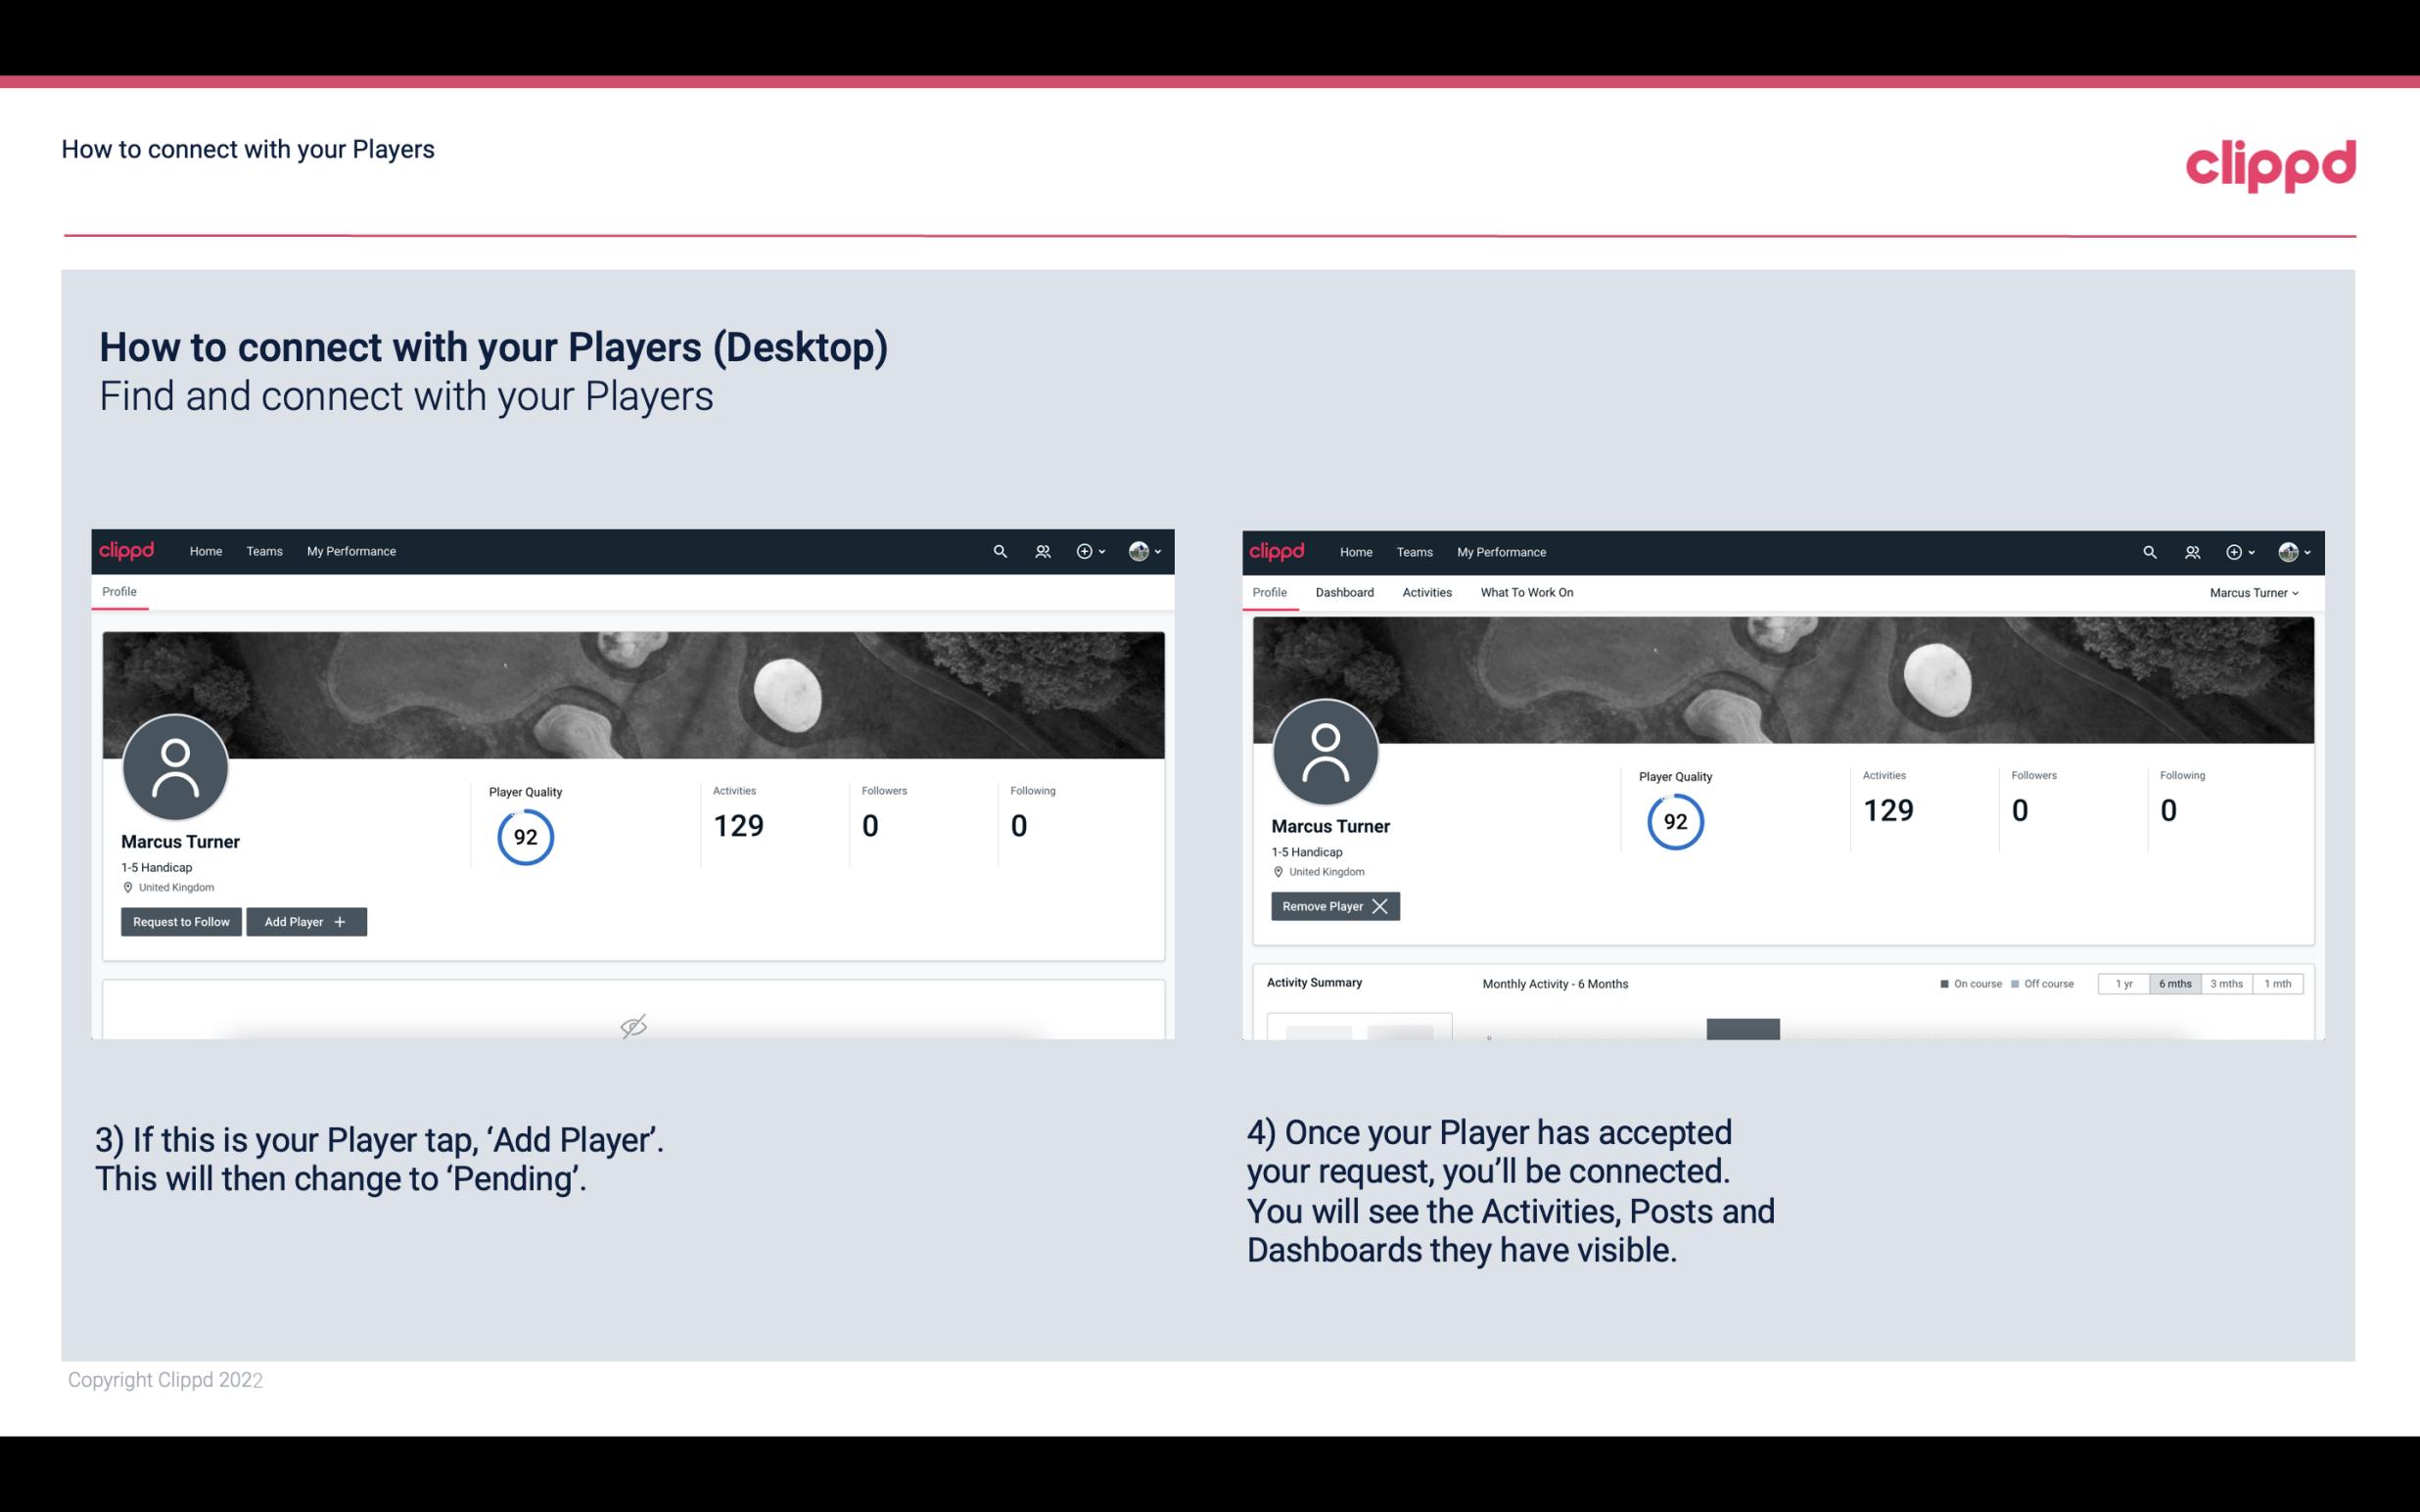The height and width of the screenshot is (1512, 2420).
Task: Click Remove Player button on connected profile
Action: click(1334, 906)
